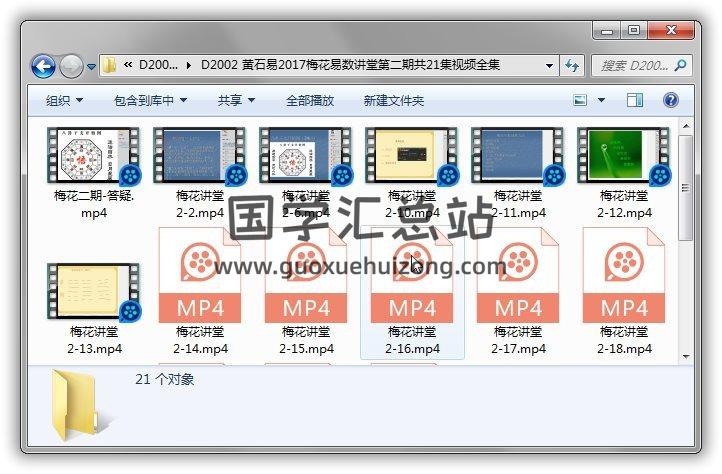The image size is (722, 474).
Task: Close the Explorer window
Action: click(x=670, y=30)
